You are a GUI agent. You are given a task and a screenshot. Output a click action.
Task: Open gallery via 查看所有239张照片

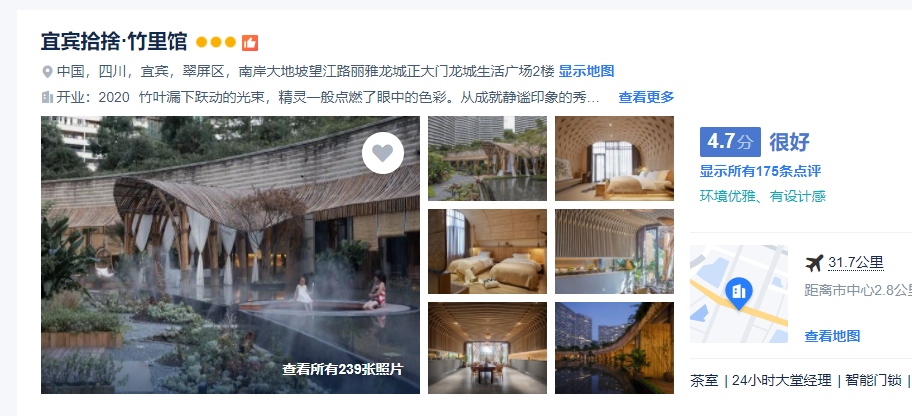pos(343,369)
